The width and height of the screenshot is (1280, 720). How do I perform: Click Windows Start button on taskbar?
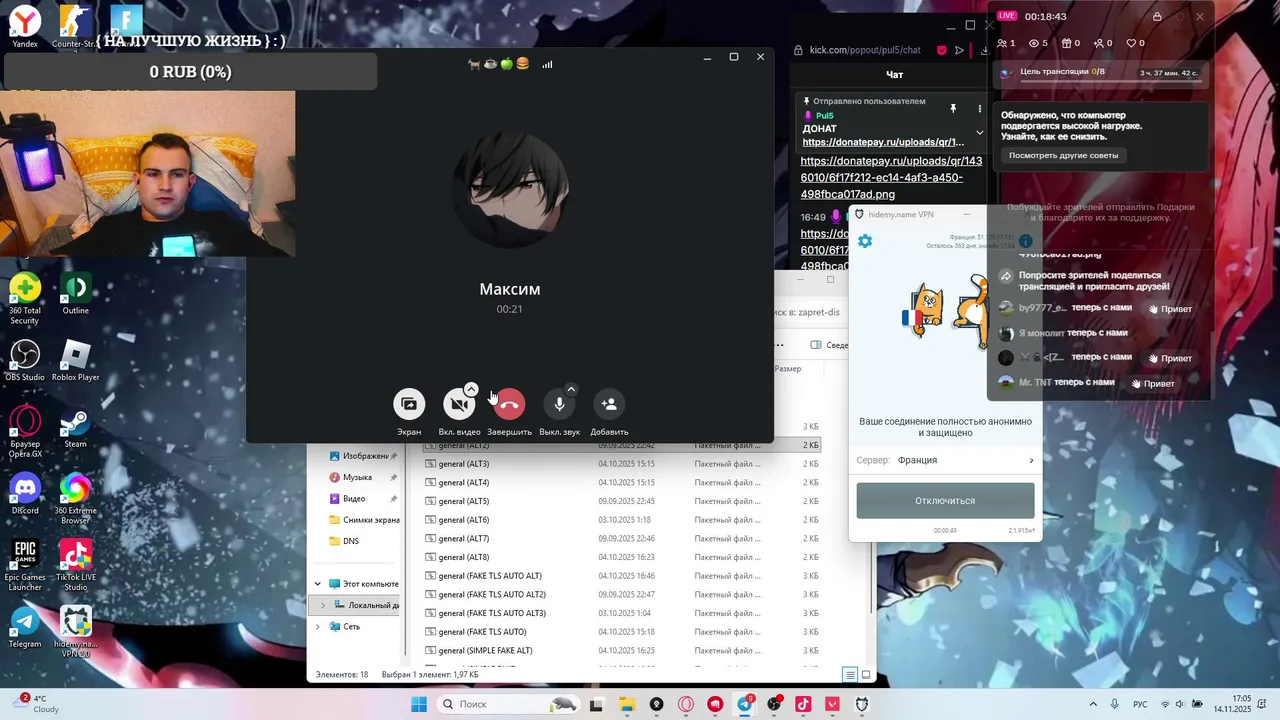coord(419,704)
